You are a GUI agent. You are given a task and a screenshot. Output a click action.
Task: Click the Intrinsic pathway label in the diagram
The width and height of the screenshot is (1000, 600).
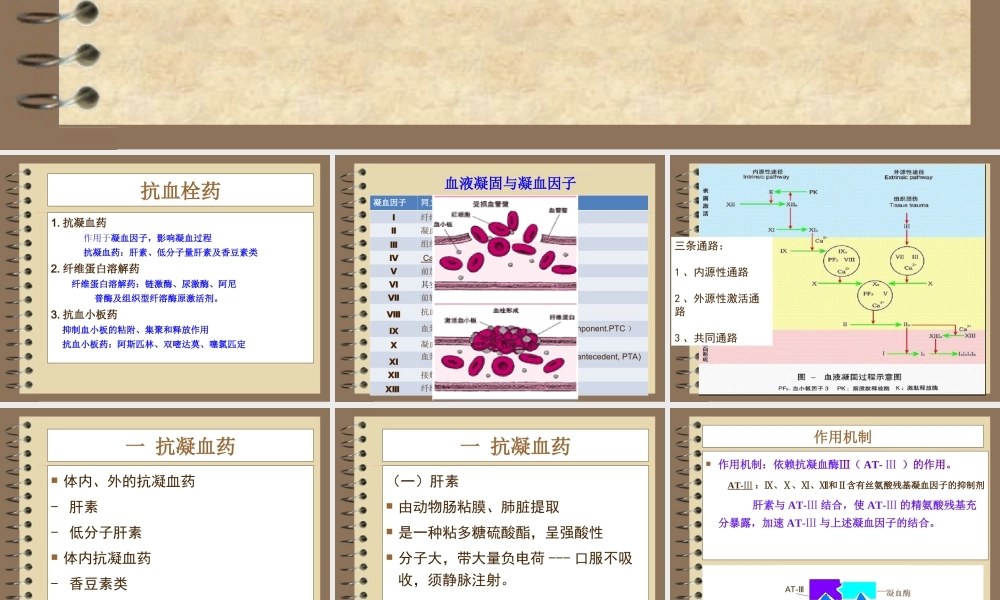770,175
